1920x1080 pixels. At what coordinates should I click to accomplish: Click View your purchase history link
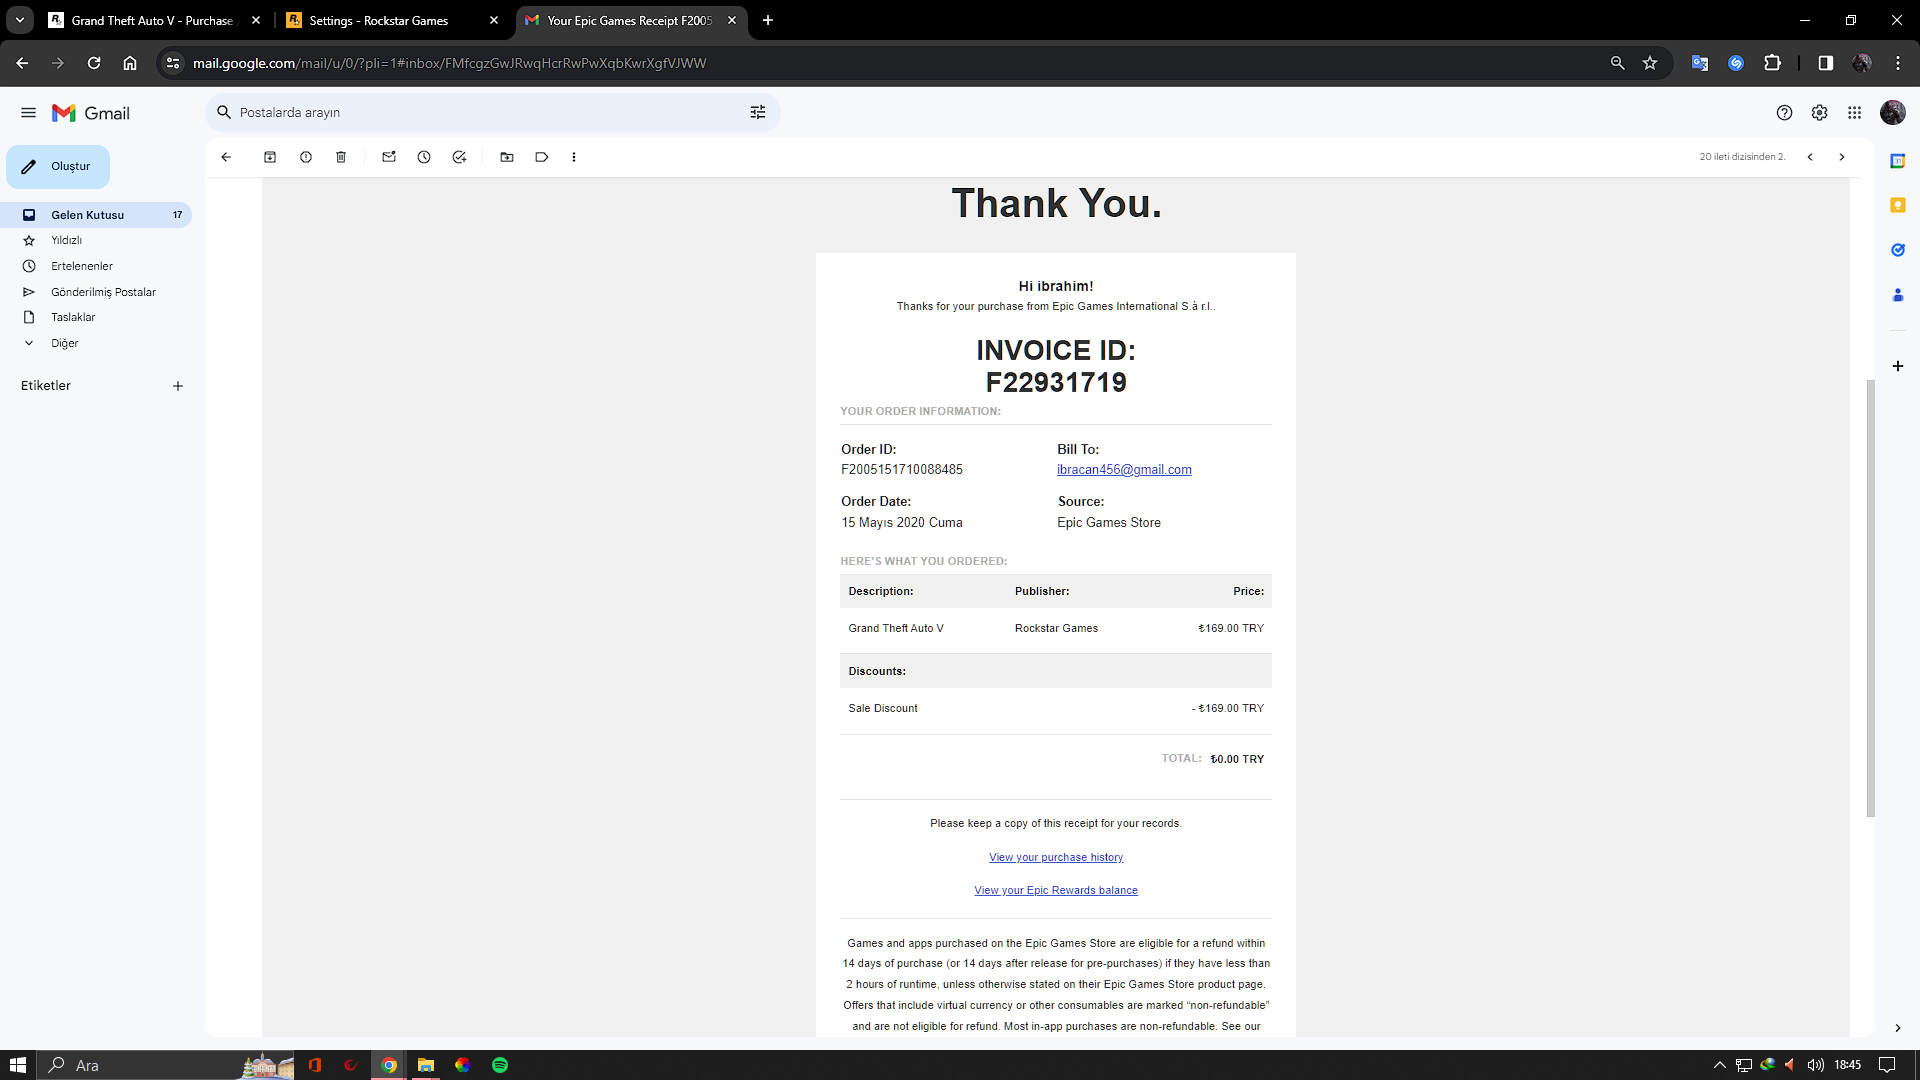point(1055,857)
